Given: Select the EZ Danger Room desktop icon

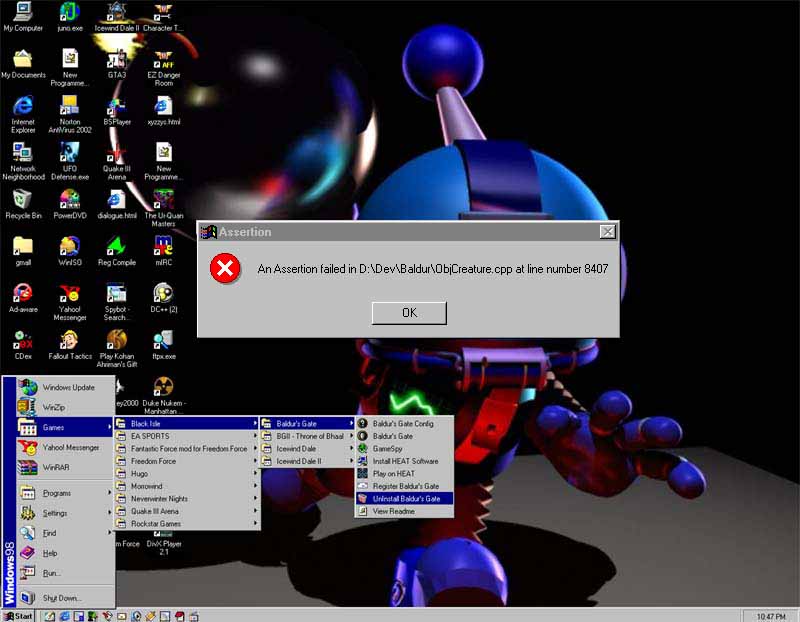Looking at the screenshot, I should pos(164,68).
